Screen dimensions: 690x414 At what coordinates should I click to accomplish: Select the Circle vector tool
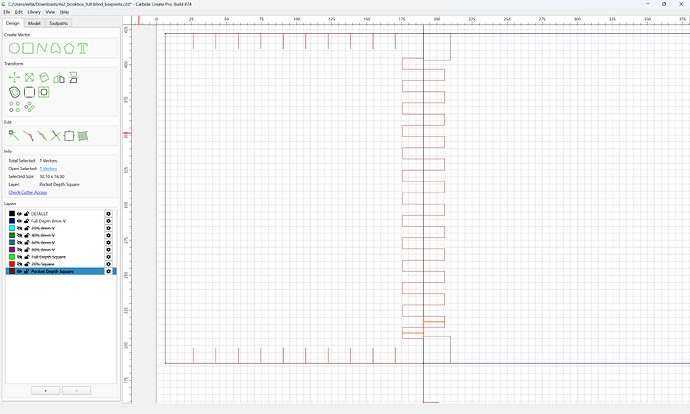[x=15, y=48]
